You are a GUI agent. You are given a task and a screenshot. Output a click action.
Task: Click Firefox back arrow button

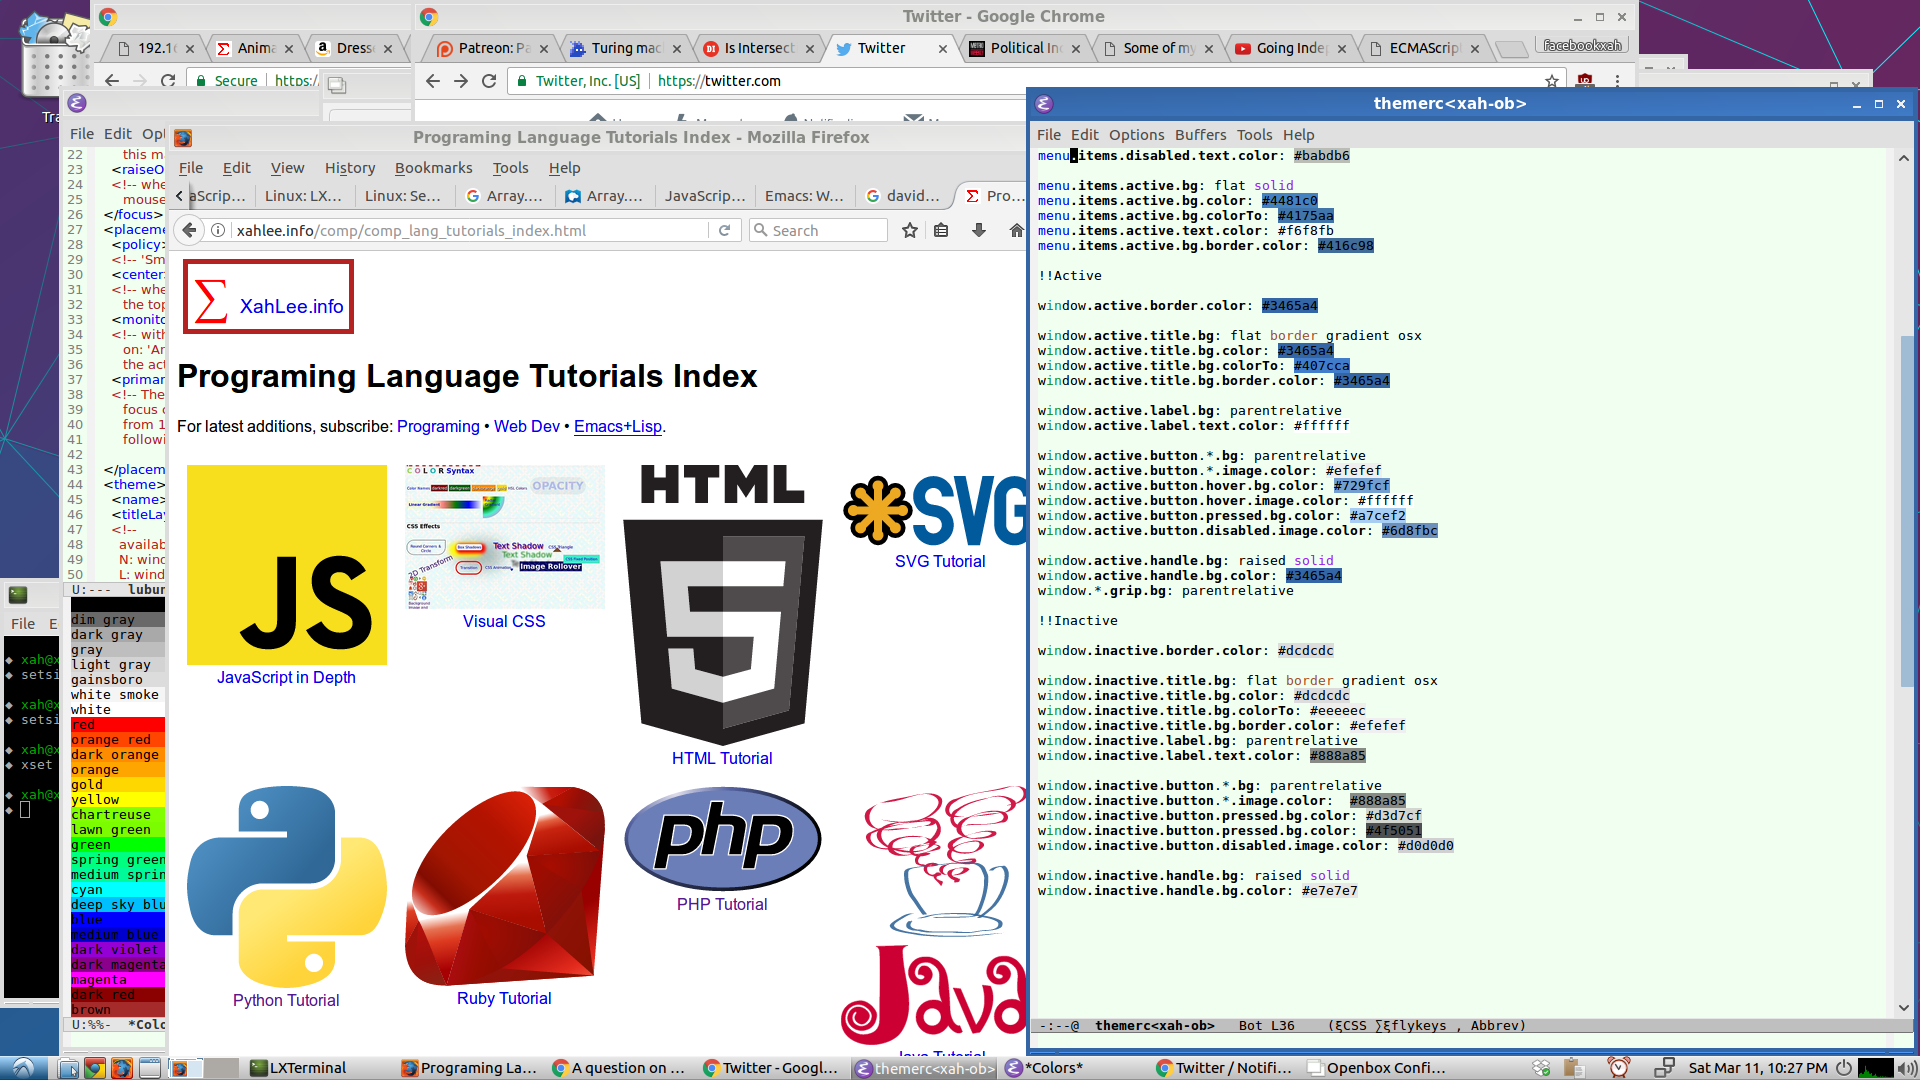190,230
